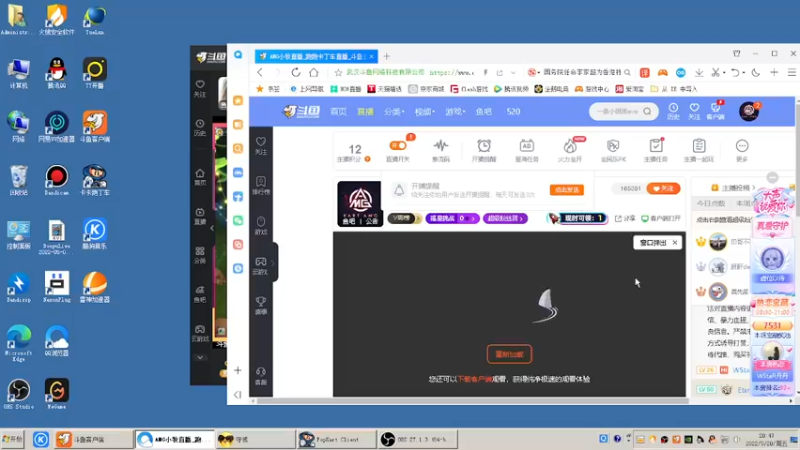Click the Douyu room search input
The image size is (800, 450).
click(617, 111)
